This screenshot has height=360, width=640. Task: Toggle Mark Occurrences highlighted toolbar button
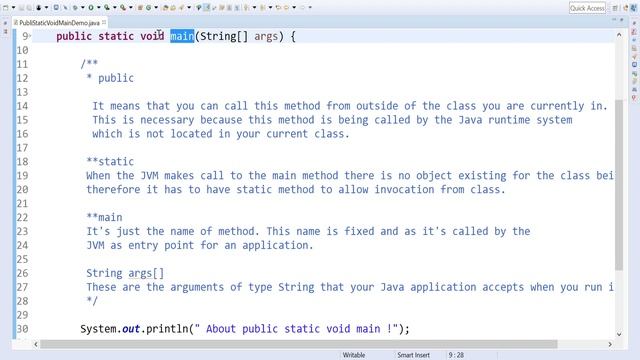point(207,8)
